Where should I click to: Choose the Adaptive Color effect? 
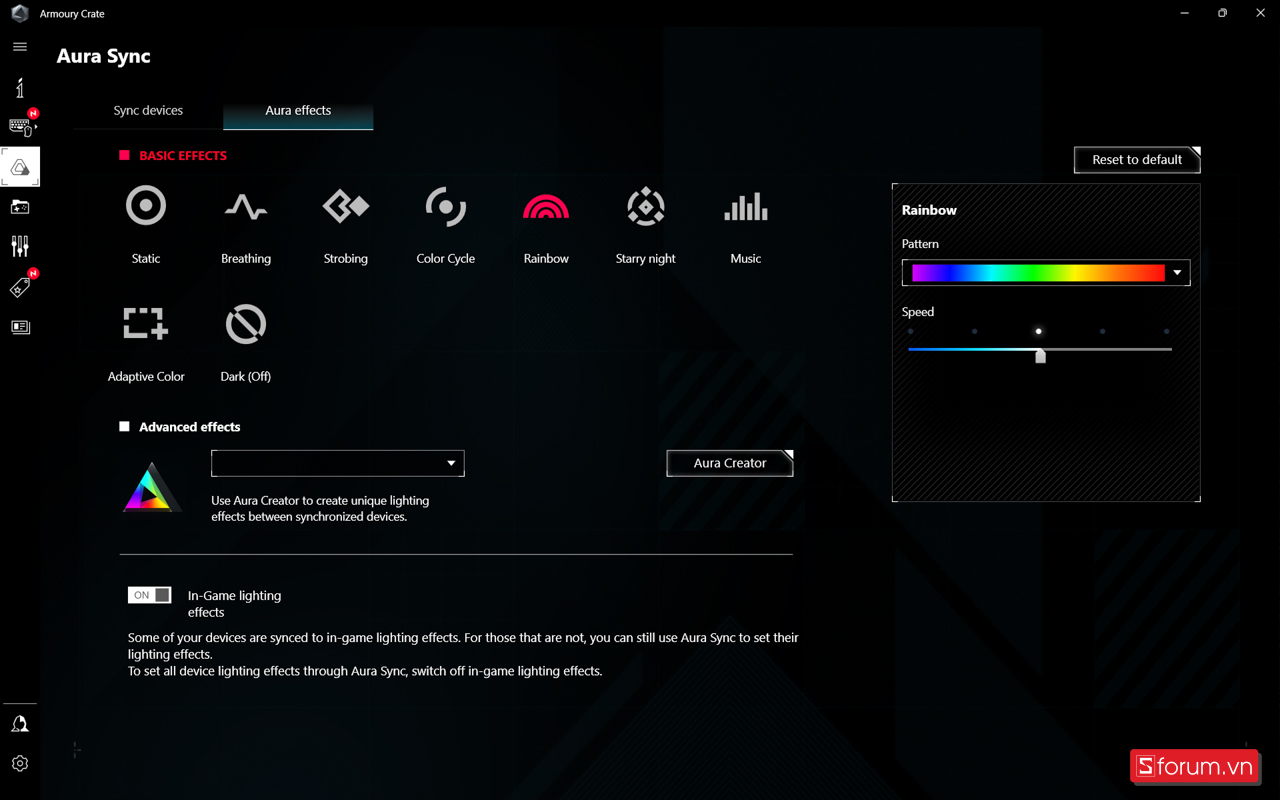coord(146,325)
